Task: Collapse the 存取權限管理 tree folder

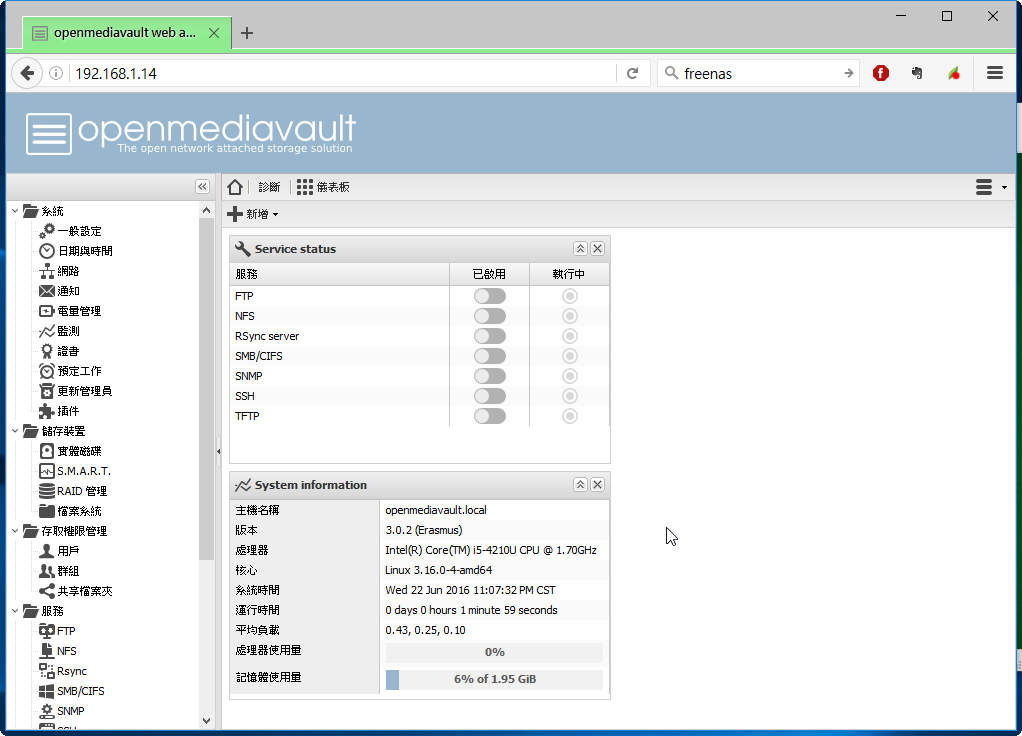Action: click(15, 531)
